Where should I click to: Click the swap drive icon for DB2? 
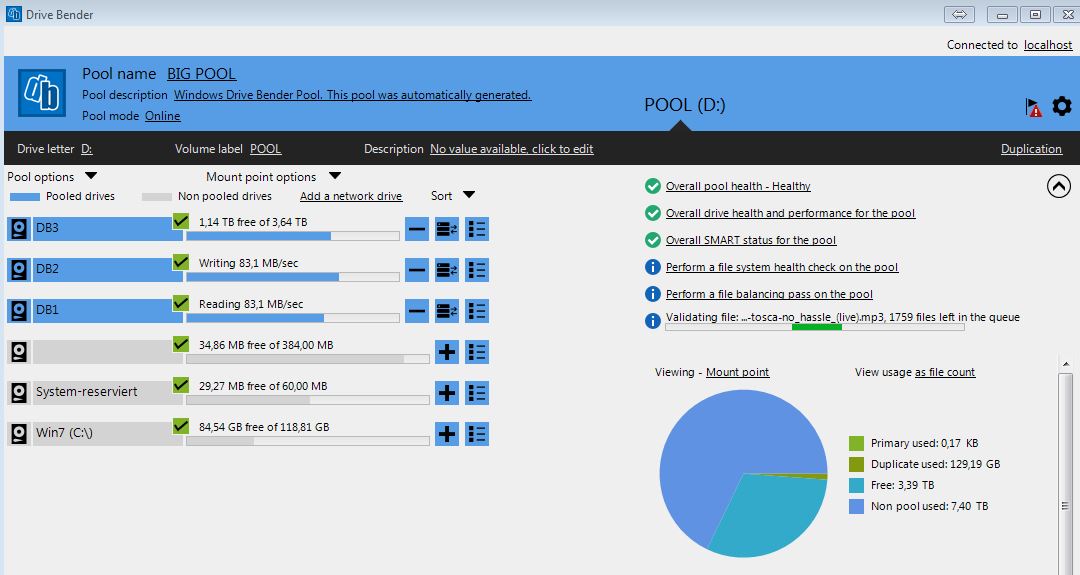point(447,270)
